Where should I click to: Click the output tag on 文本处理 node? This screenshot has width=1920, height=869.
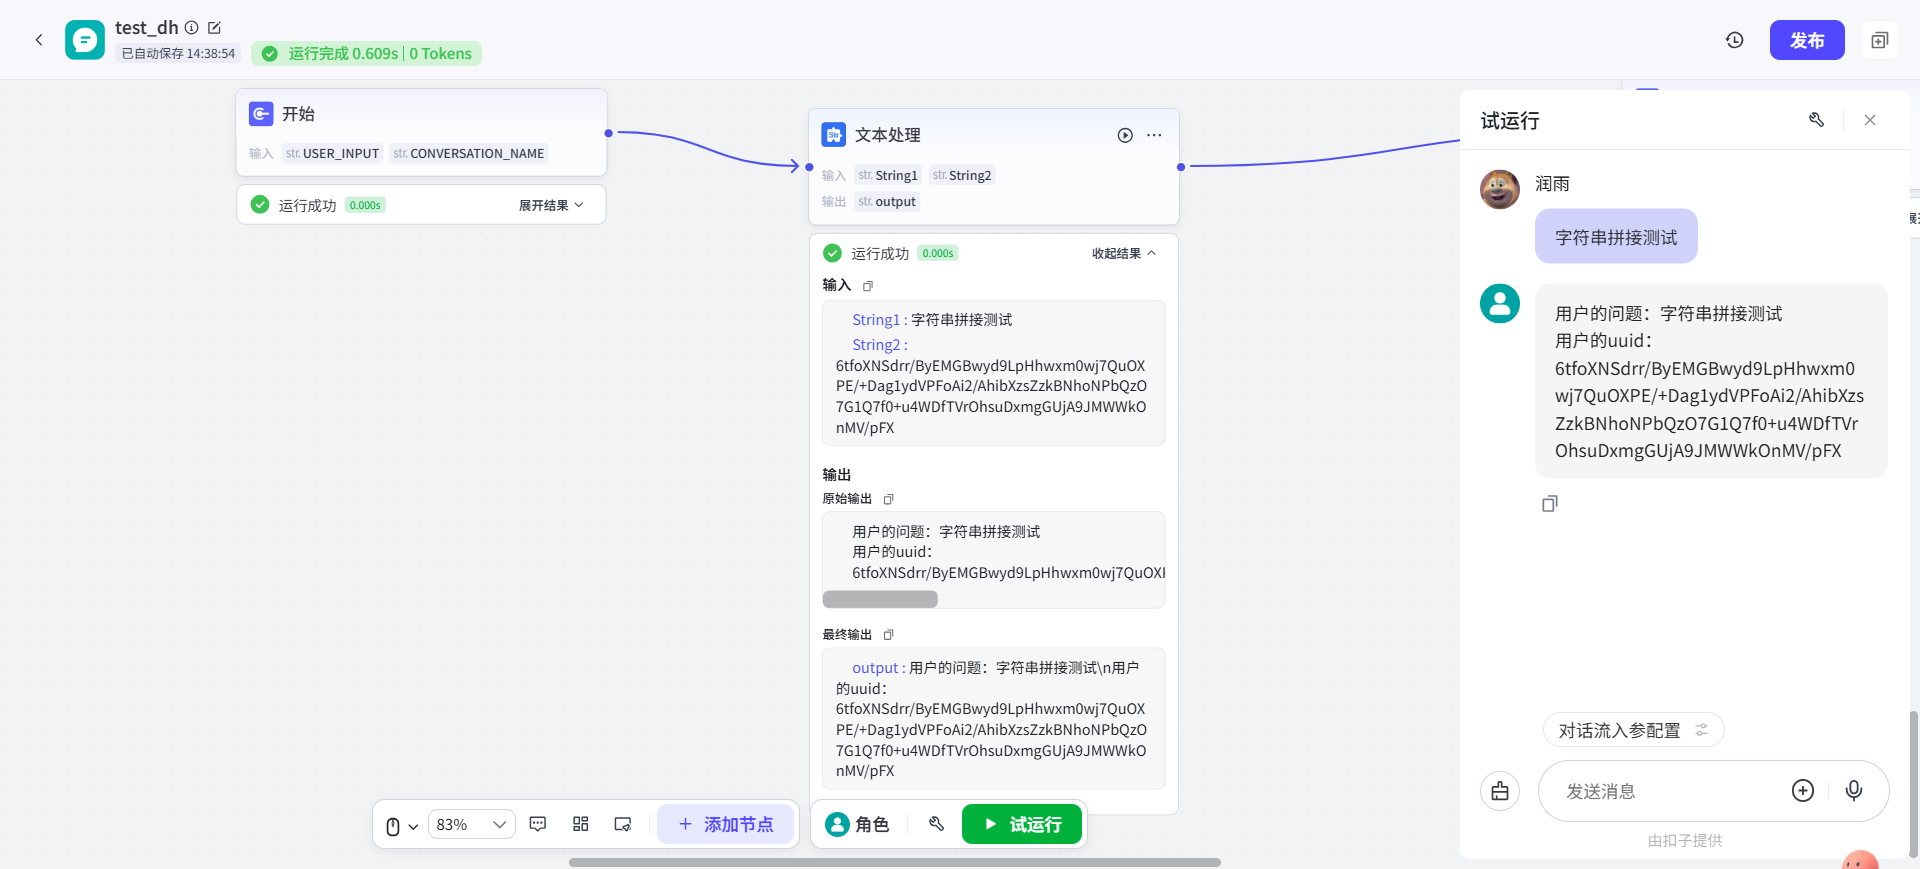click(887, 201)
